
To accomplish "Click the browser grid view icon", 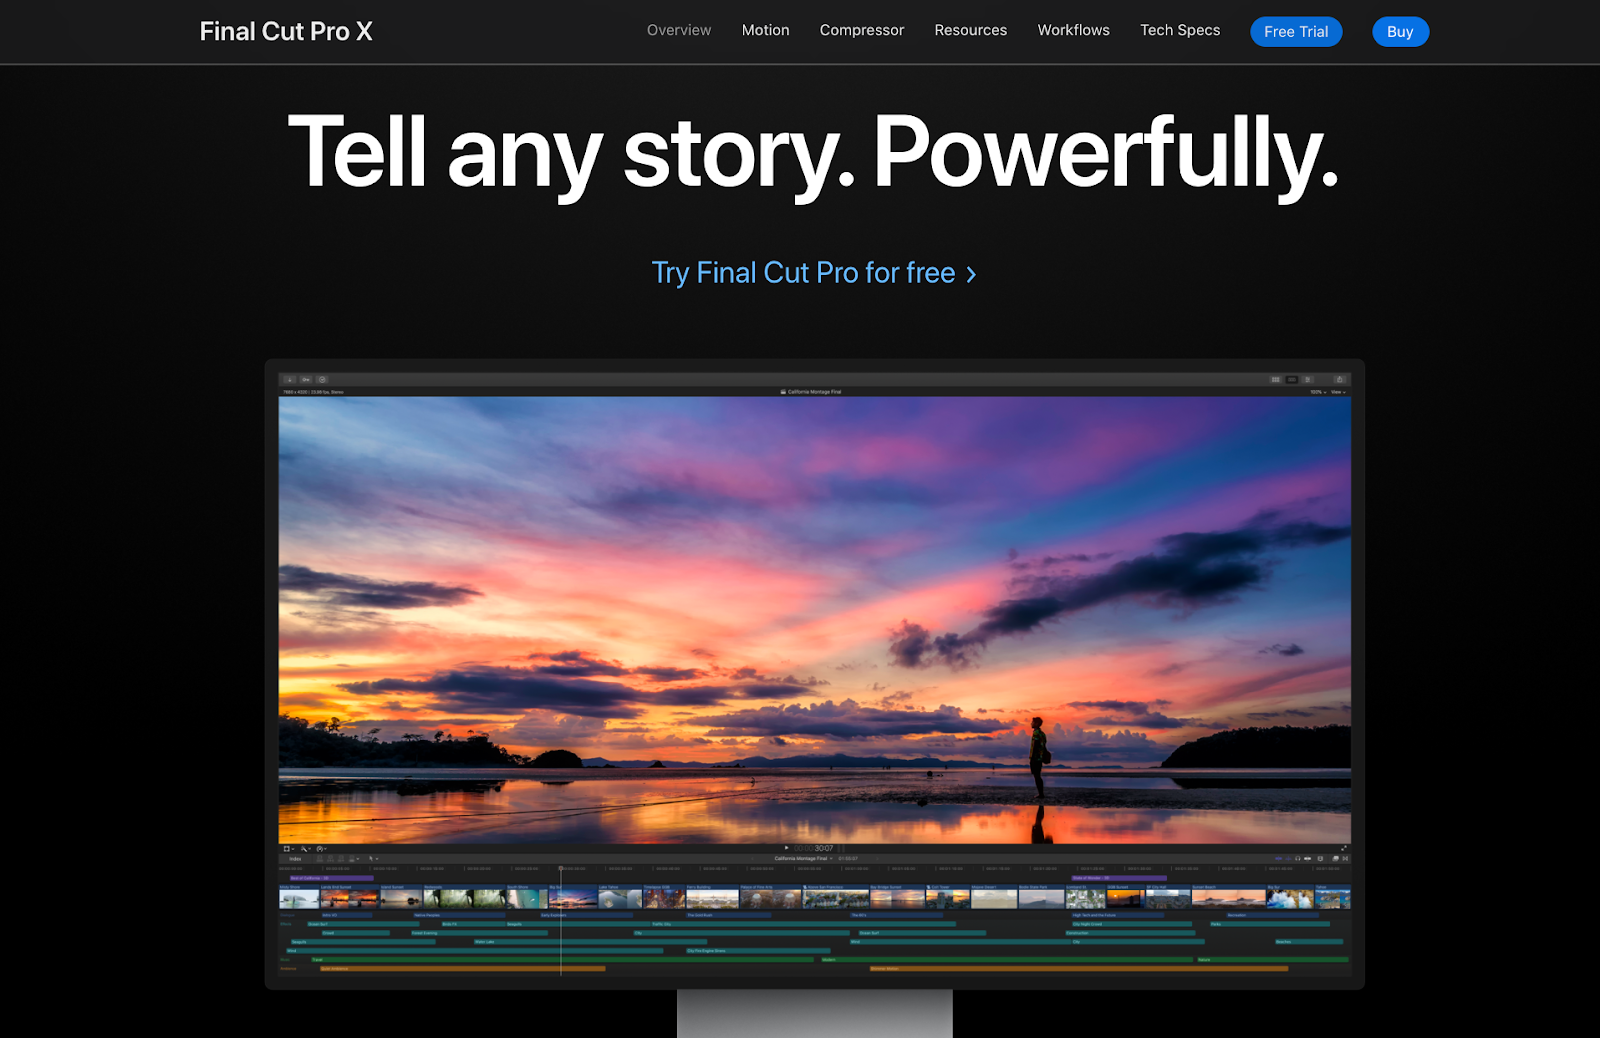I will [1276, 379].
